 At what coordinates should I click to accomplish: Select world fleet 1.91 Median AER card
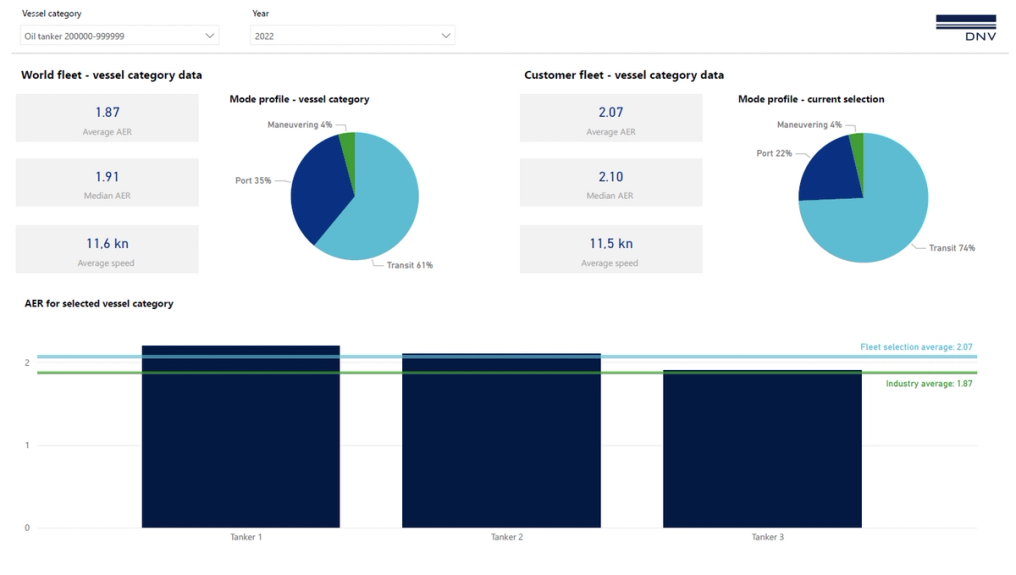[107, 182]
